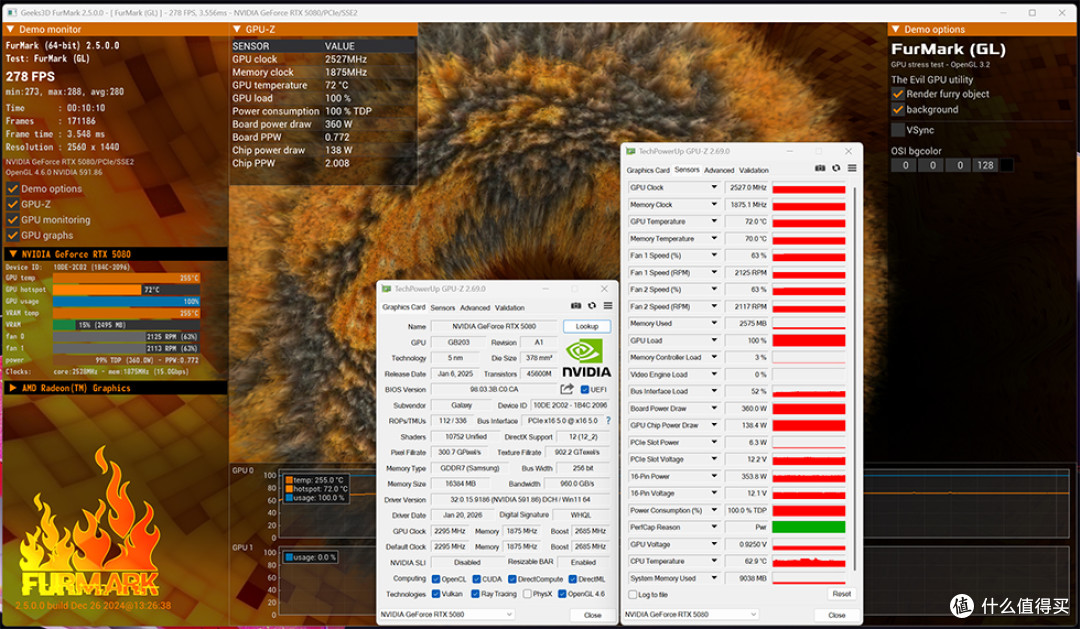Expand AMD Radeon(TM) Graphics section
The height and width of the screenshot is (629, 1080).
[x=12, y=389]
